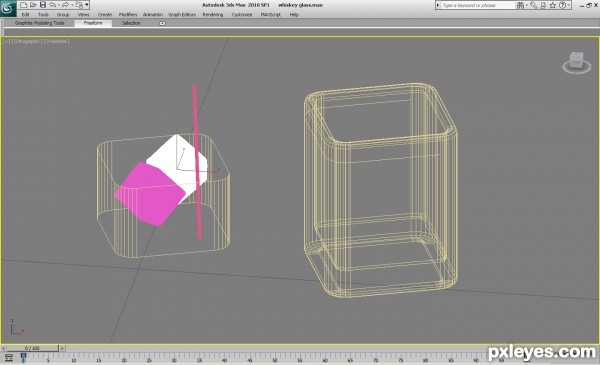This screenshot has height=365, width=600.
Task: Open the Favorites star icon
Action: [x=553, y=5]
